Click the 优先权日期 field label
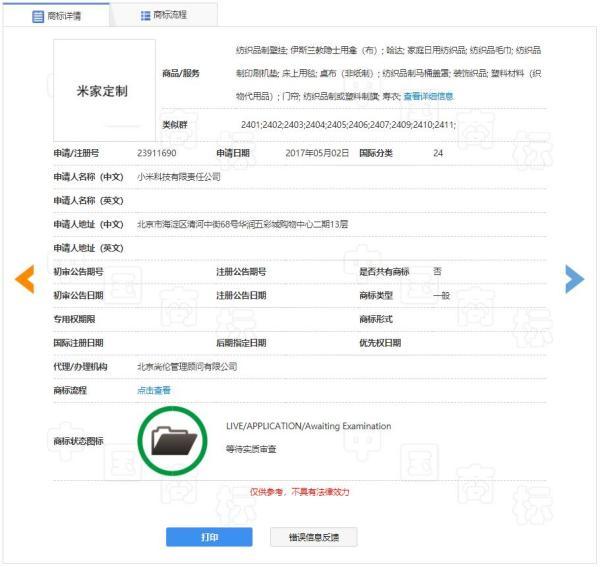This screenshot has width=600, height=567. click(380, 343)
